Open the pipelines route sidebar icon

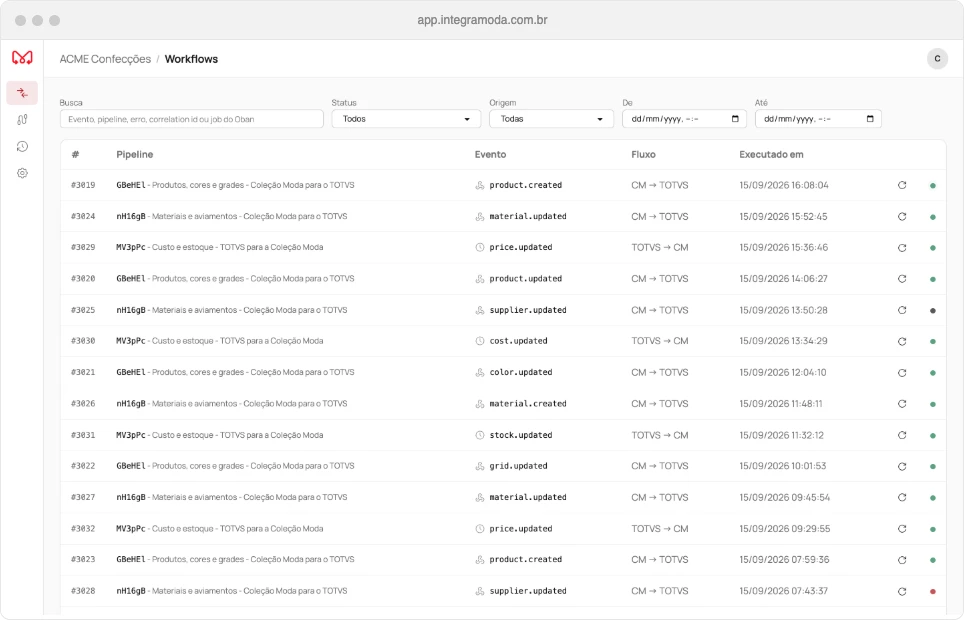[x=22, y=120]
